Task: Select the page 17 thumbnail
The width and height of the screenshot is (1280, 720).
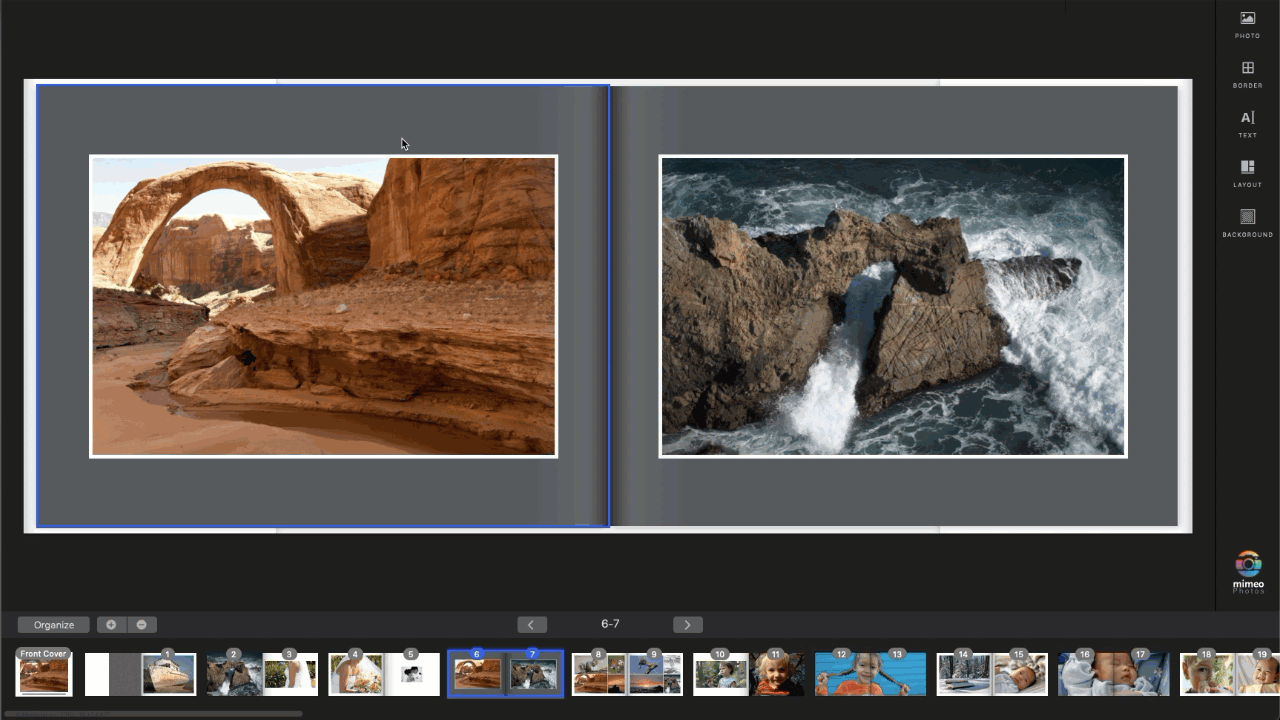Action: [x=1143, y=674]
